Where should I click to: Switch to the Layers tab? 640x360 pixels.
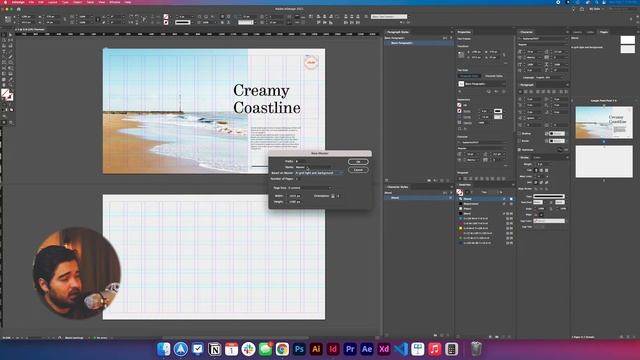tap(577, 32)
